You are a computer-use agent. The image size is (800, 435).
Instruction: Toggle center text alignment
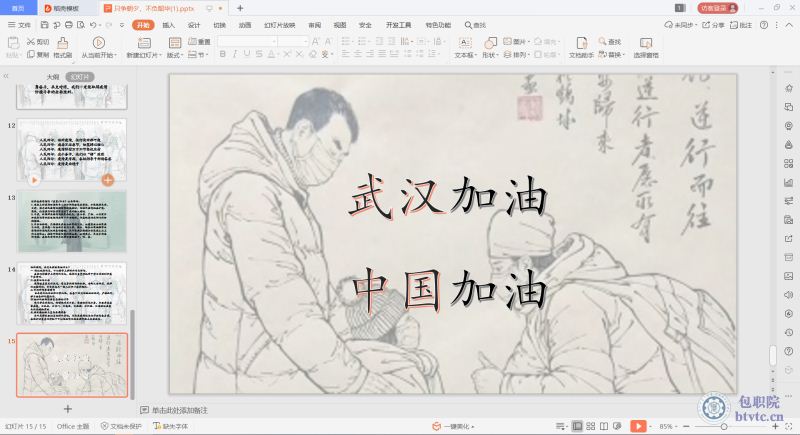coord(358,54)
